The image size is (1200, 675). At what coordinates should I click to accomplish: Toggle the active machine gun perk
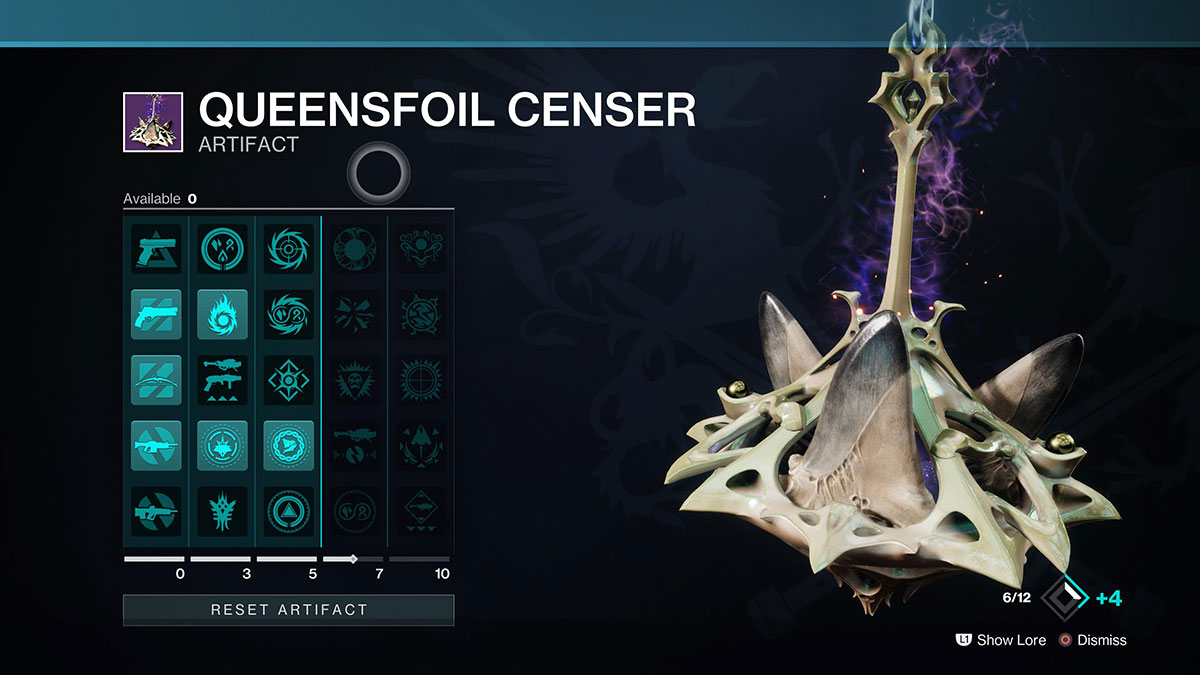pos(156,445)
